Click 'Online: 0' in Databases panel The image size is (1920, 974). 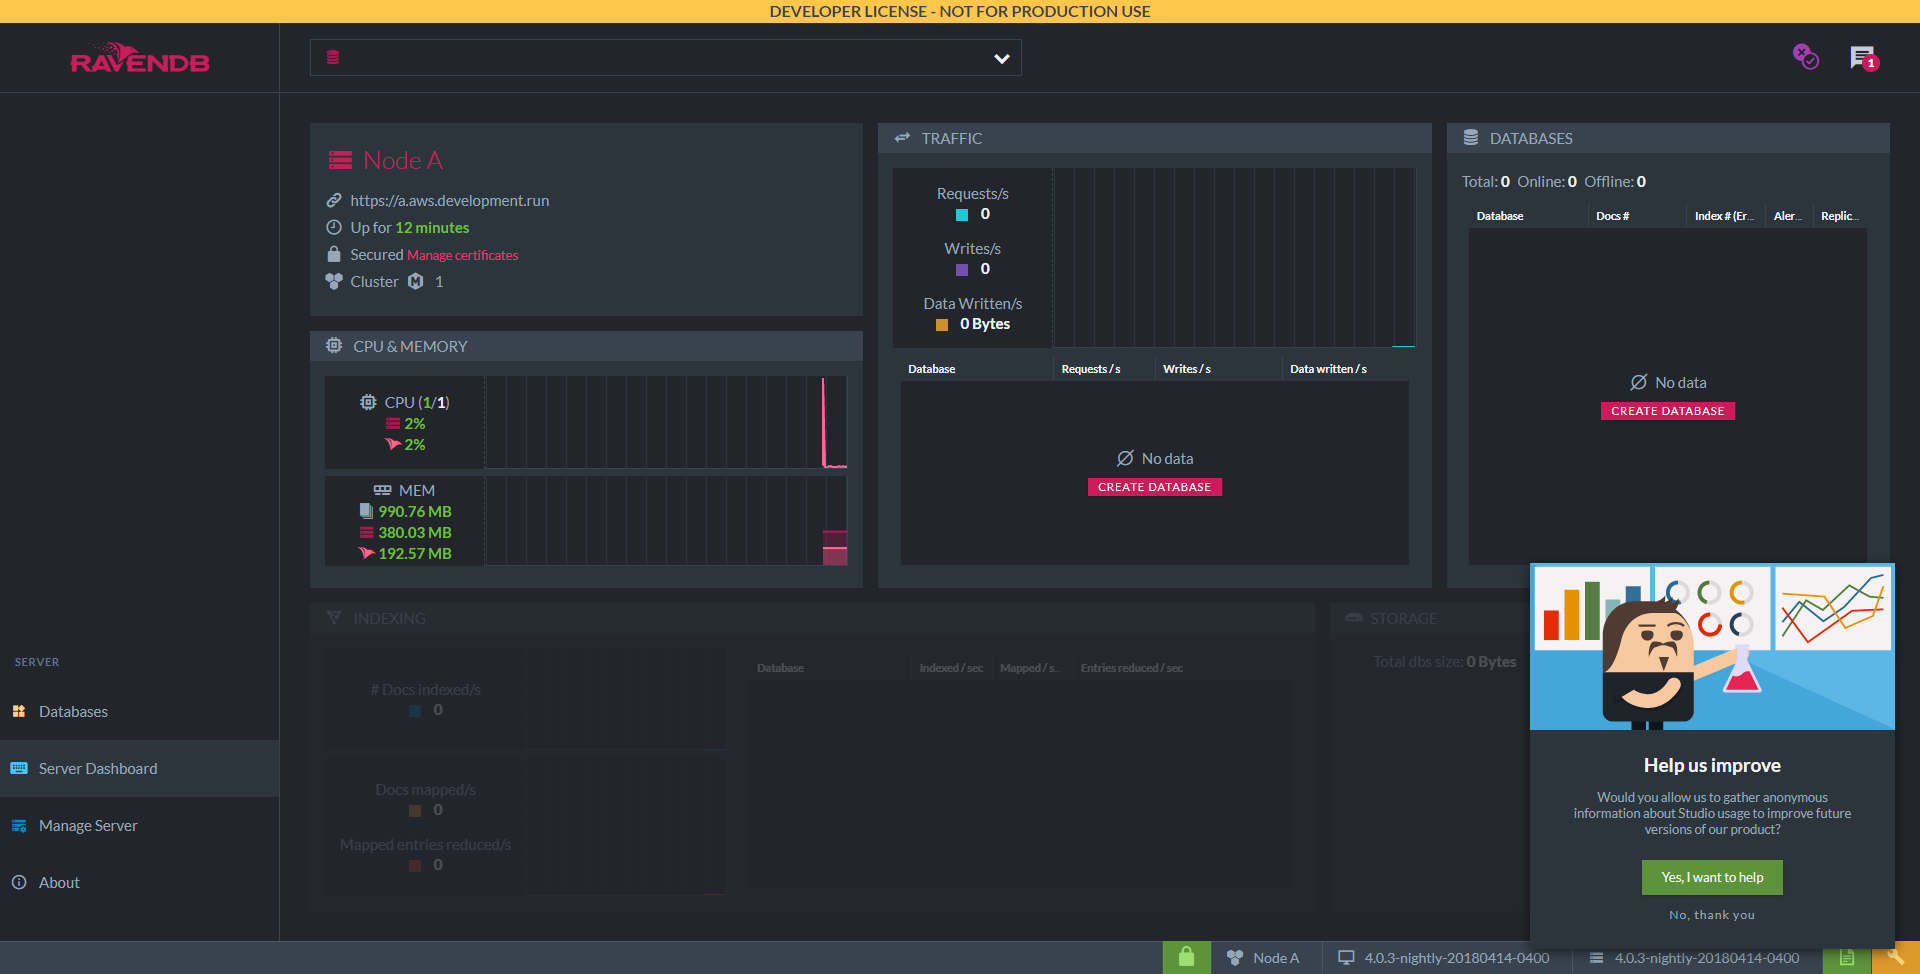[x=1547, y=181]
